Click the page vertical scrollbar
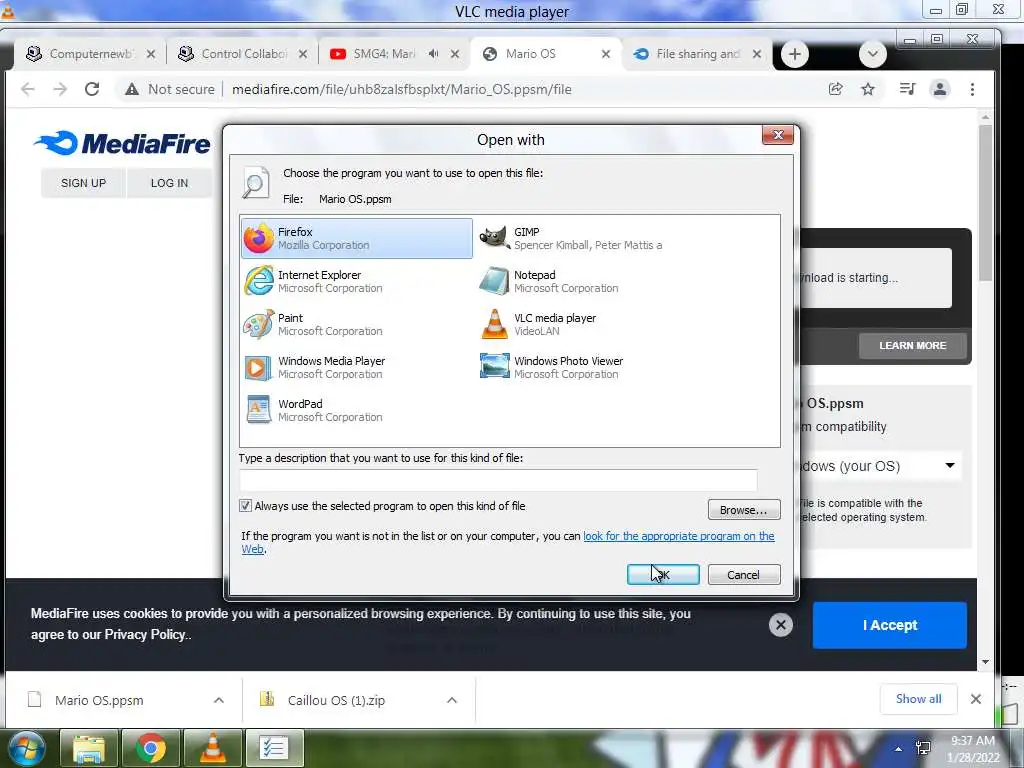The height and width of the screenshot is (768, 1024). click(985, 202)
